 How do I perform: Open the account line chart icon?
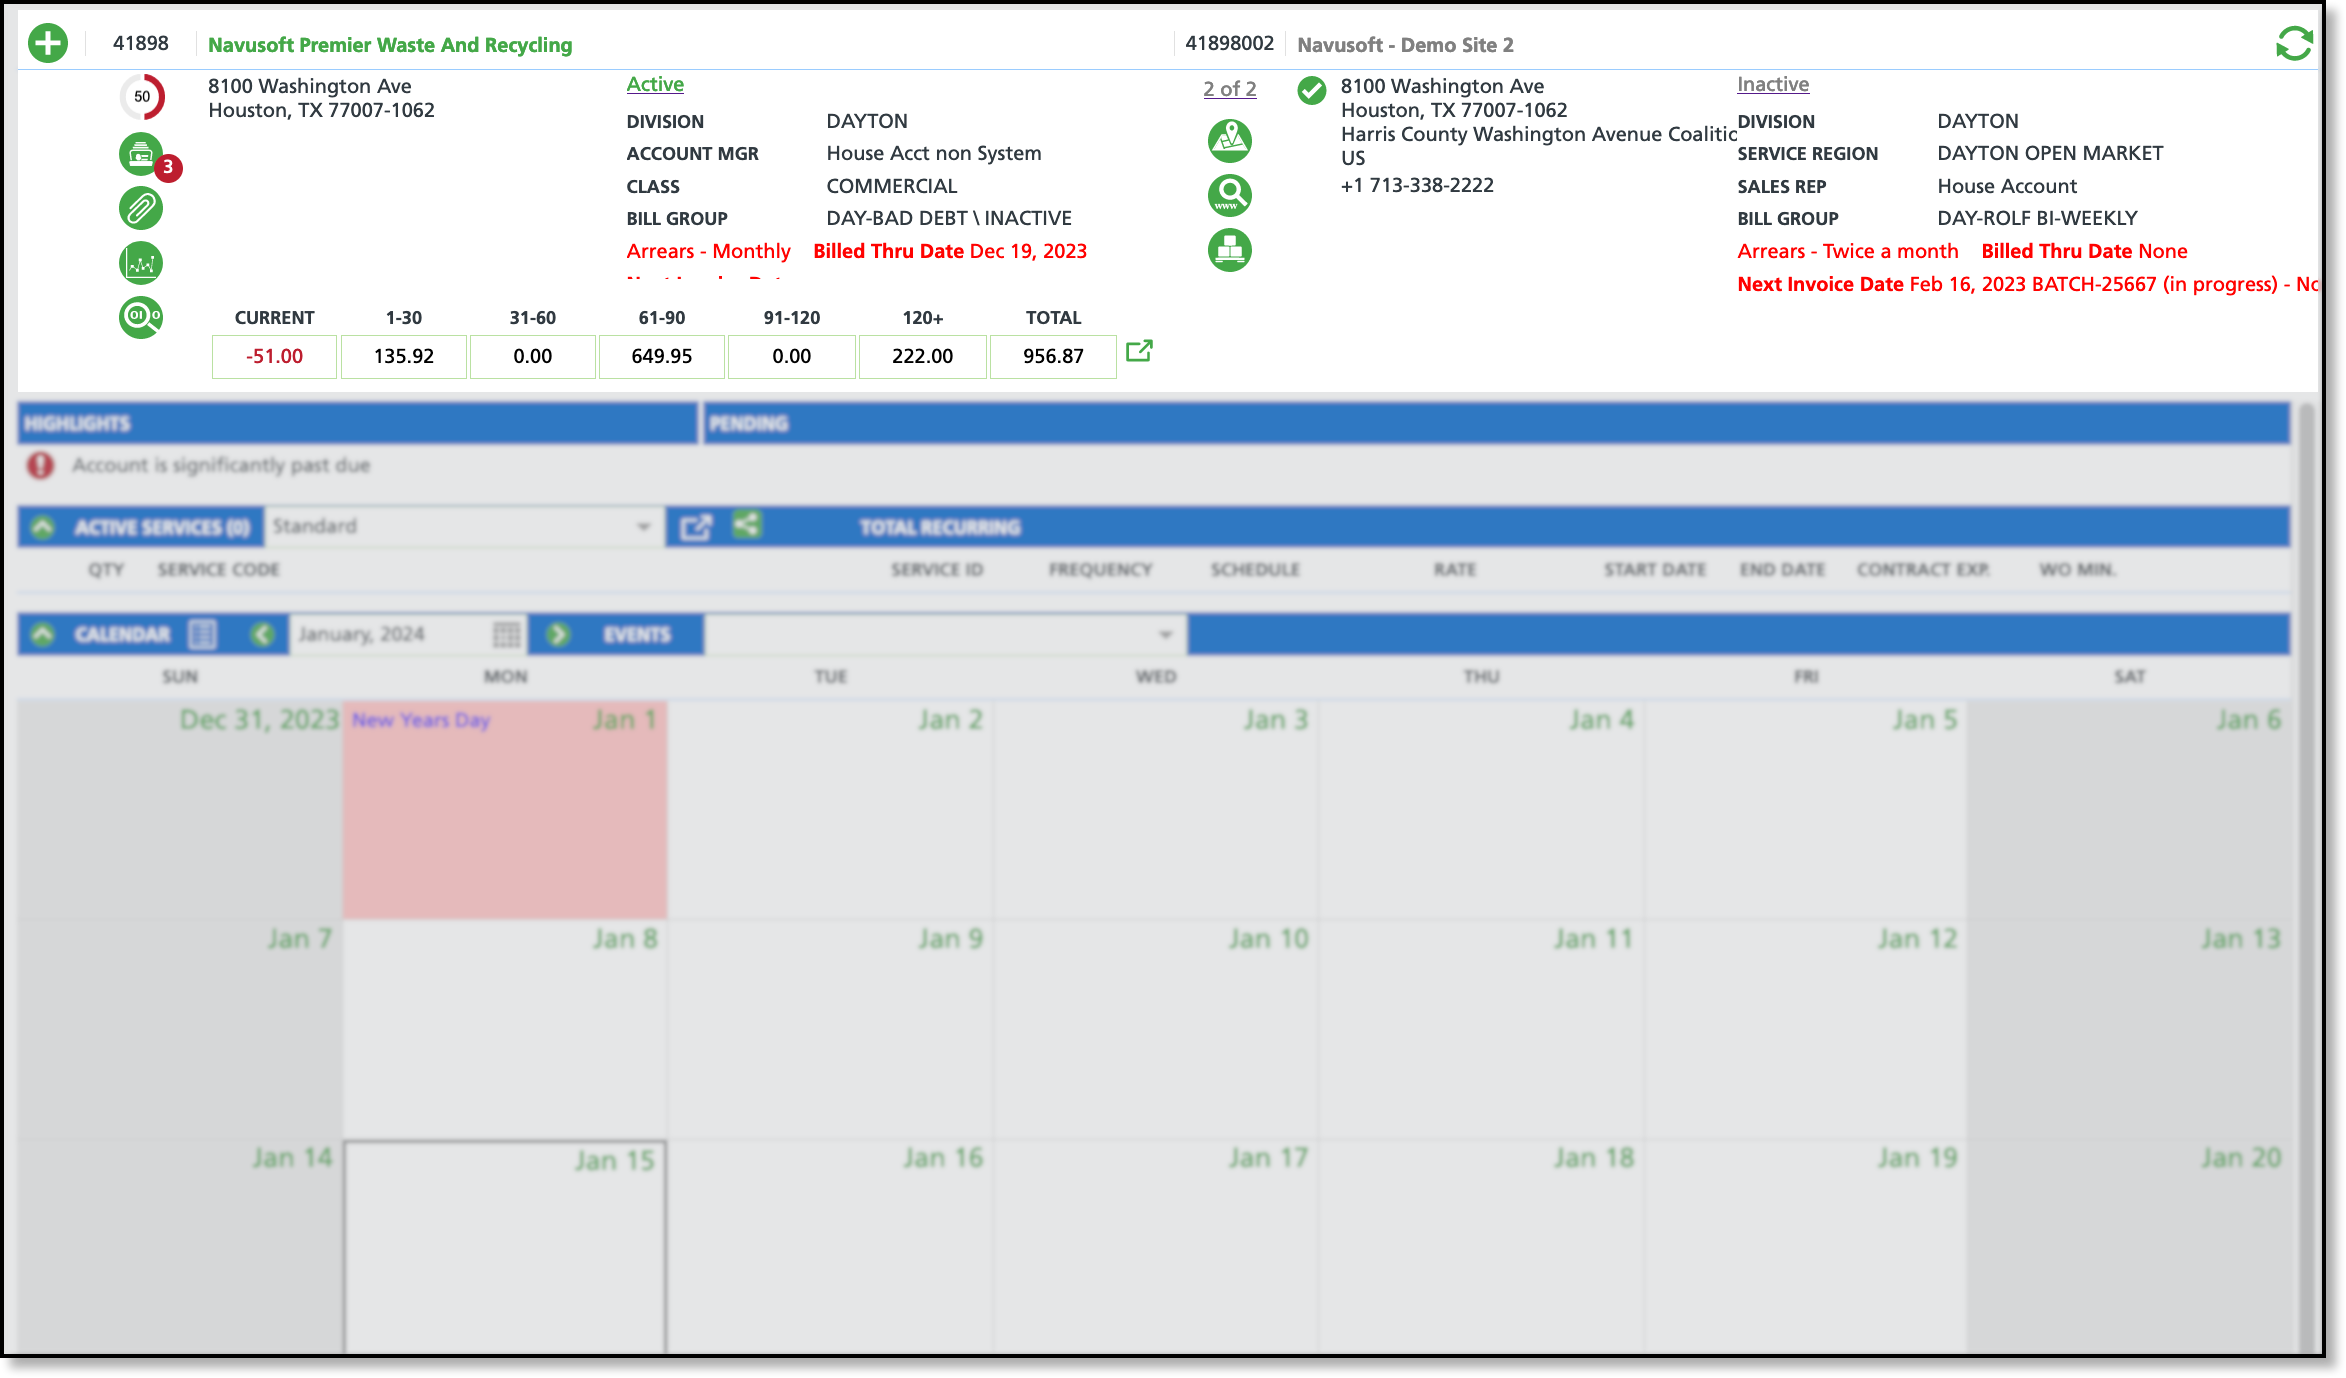tap(141, 263)
